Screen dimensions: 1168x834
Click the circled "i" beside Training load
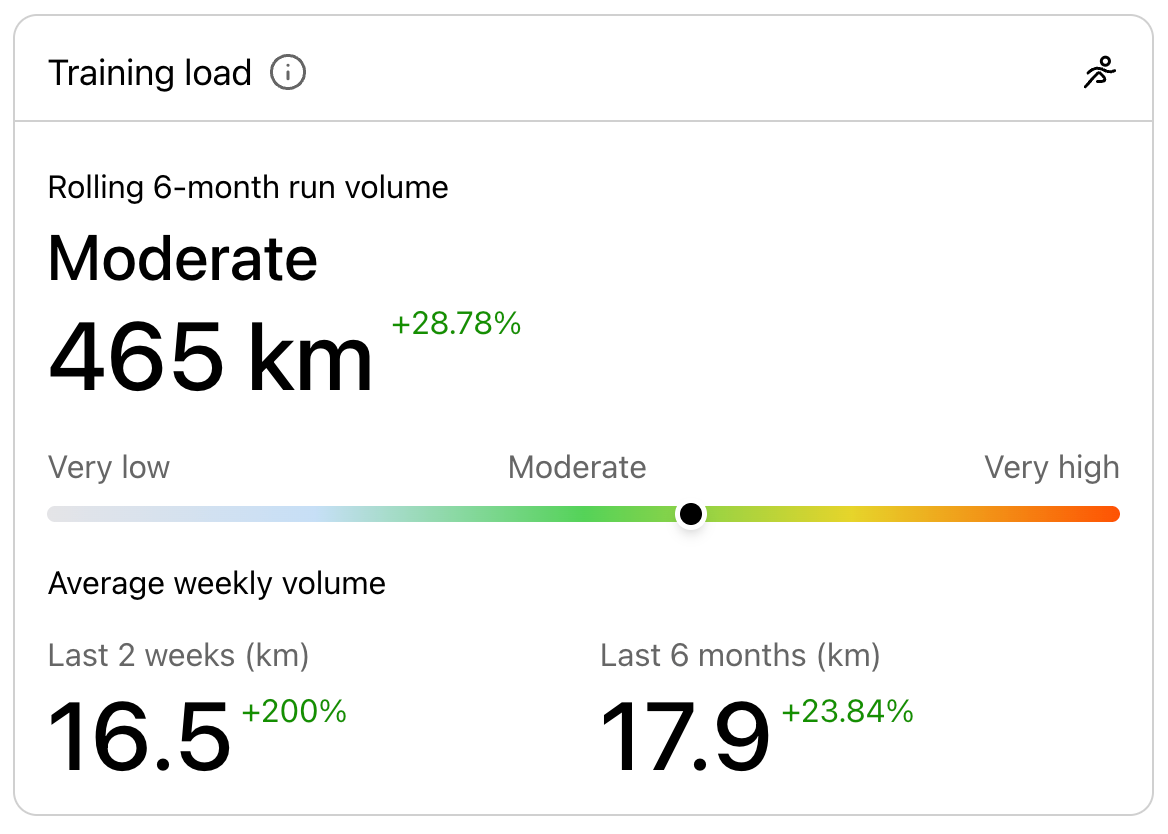click(287, 72)
